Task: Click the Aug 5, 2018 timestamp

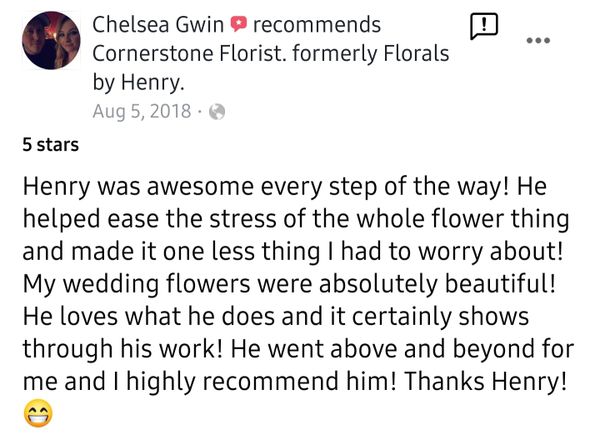Action: click(x=143, y=112)
